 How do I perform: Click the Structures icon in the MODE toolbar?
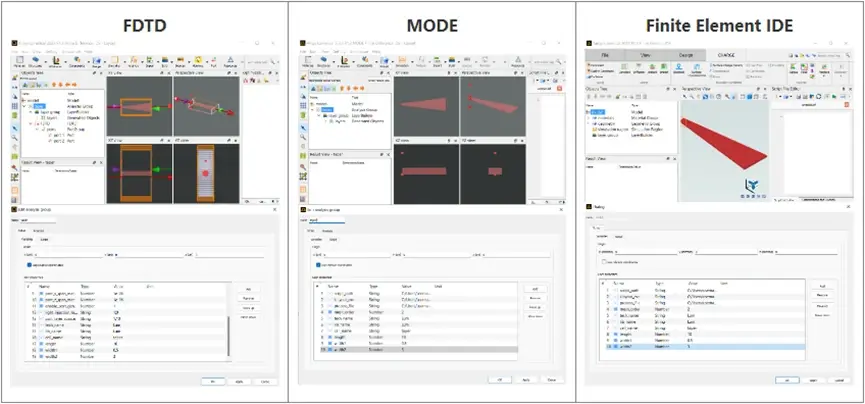pos(324,62)
